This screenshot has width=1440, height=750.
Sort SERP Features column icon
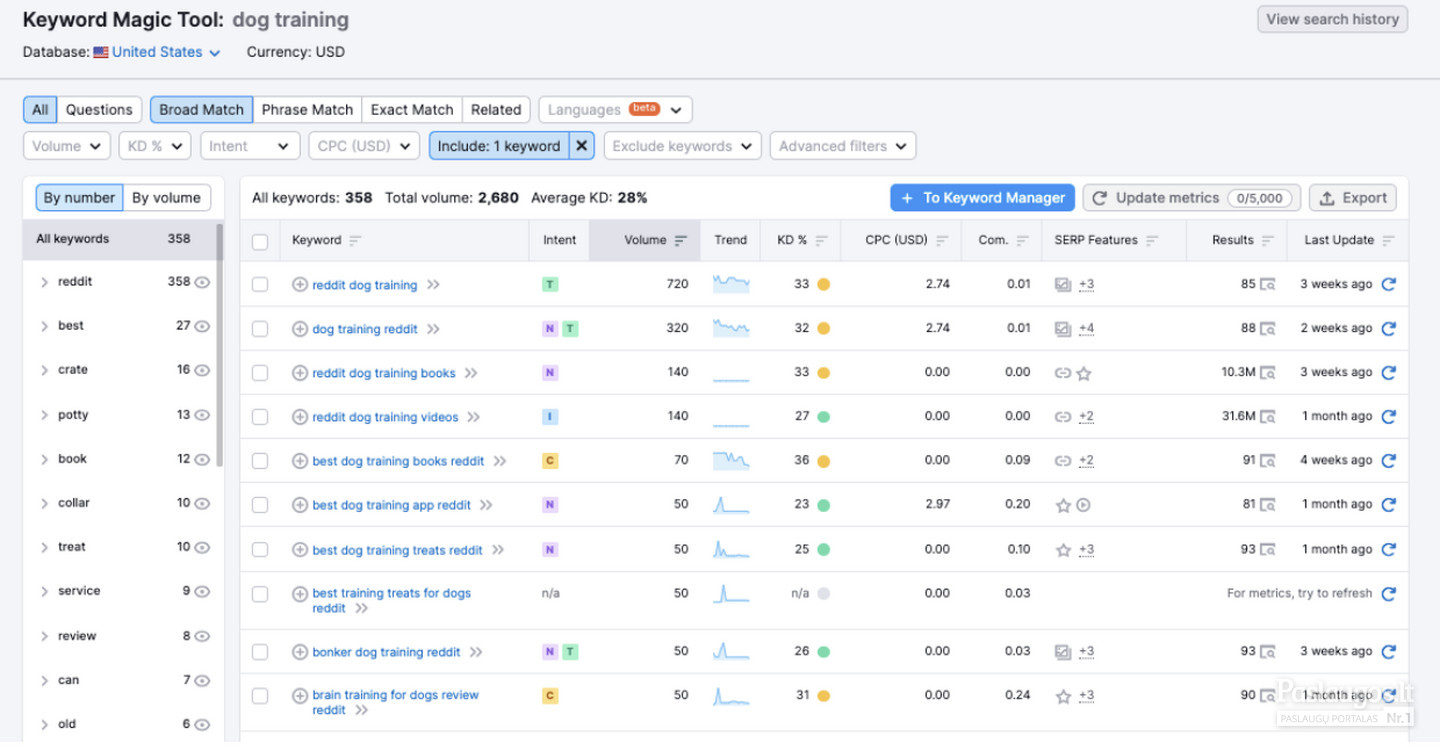pos(1151,241)
